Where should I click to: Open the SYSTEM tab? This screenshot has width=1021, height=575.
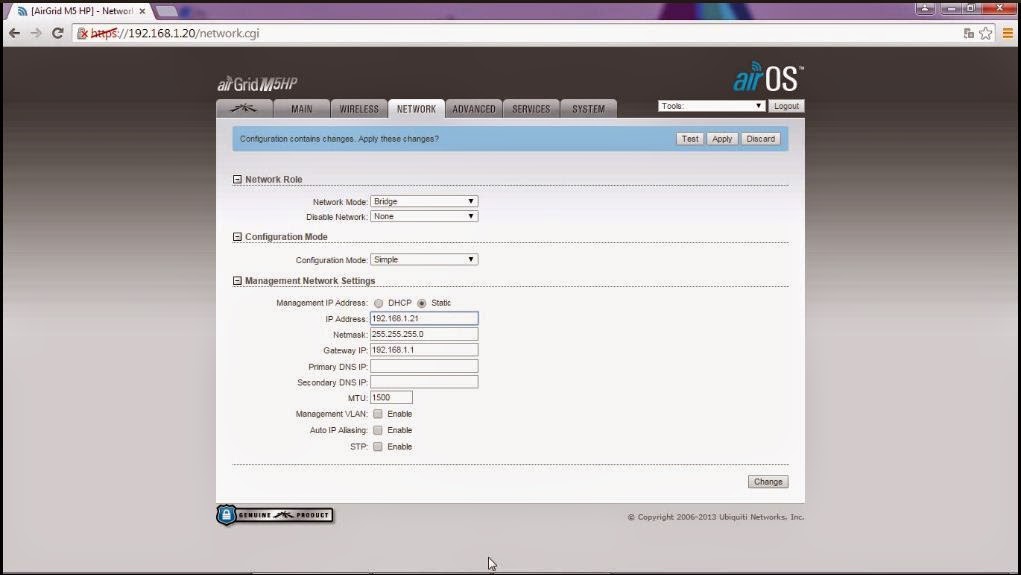(x=588, y=109)
